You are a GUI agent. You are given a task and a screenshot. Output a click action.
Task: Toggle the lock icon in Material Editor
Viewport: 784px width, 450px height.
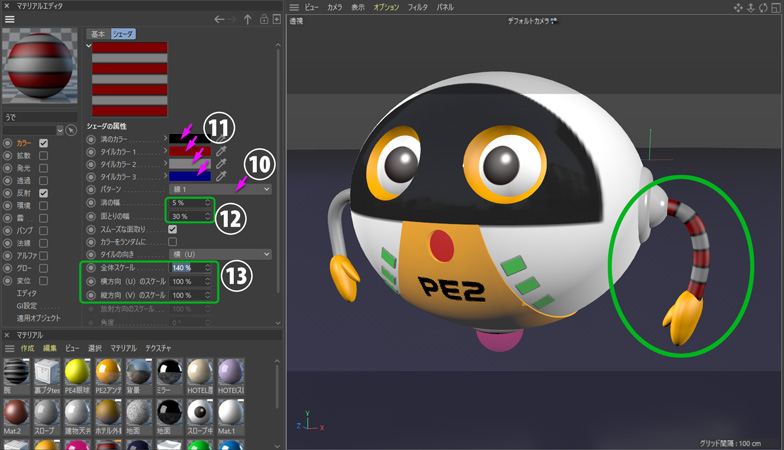pos(264,19)
